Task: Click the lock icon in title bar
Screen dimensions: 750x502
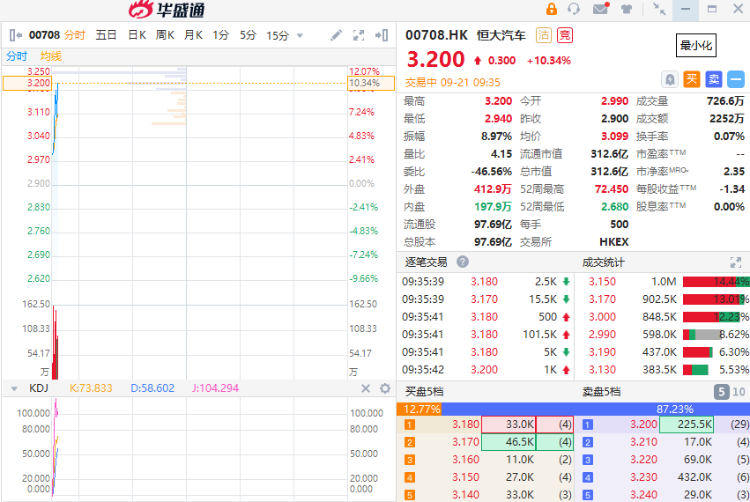Action: (551, 9)
